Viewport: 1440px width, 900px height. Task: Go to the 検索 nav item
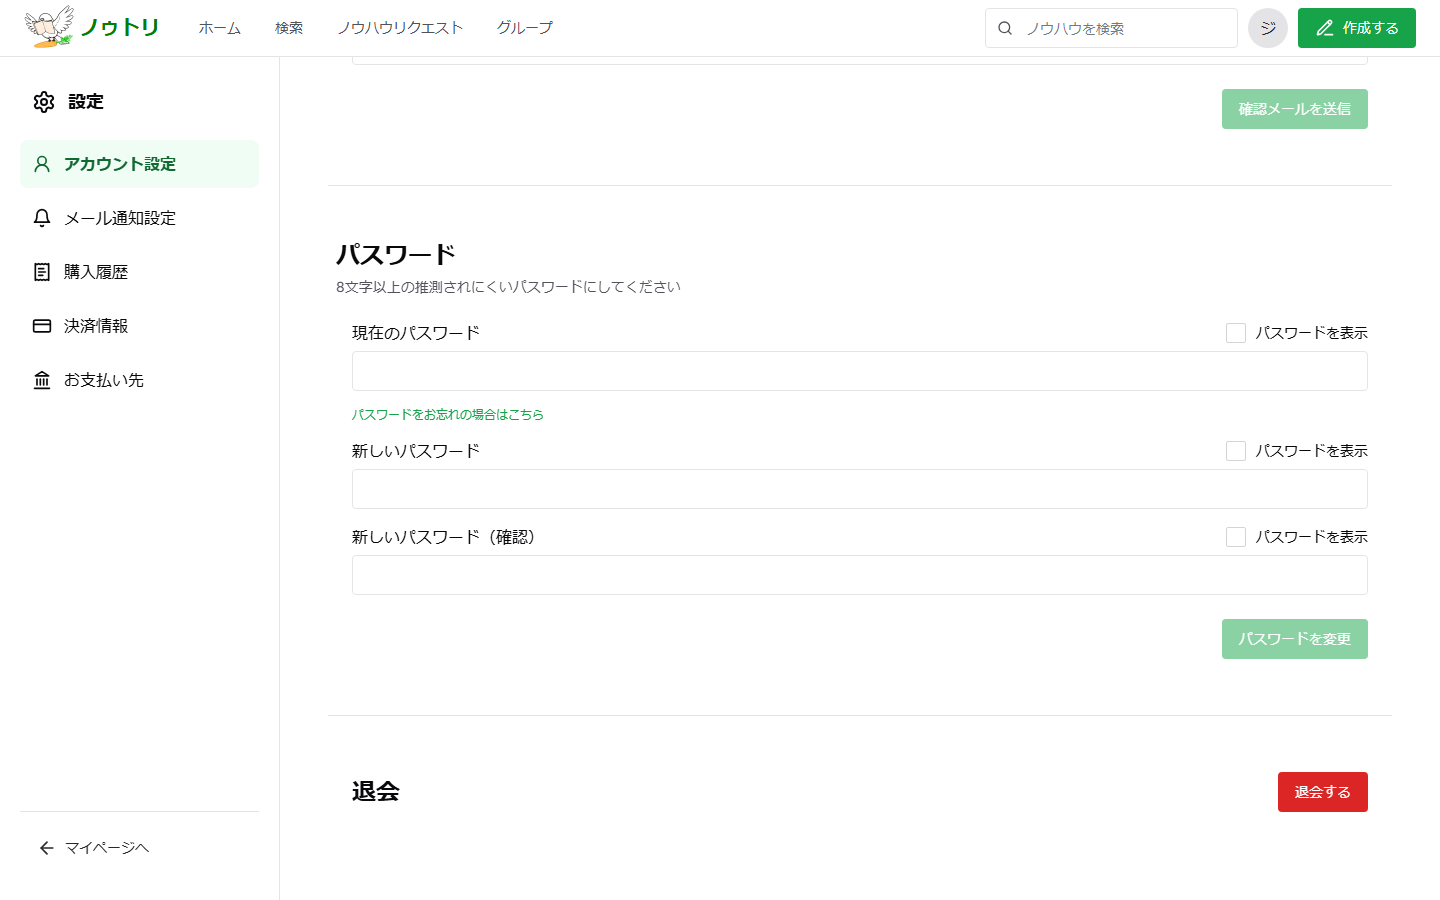pos(289,28)
